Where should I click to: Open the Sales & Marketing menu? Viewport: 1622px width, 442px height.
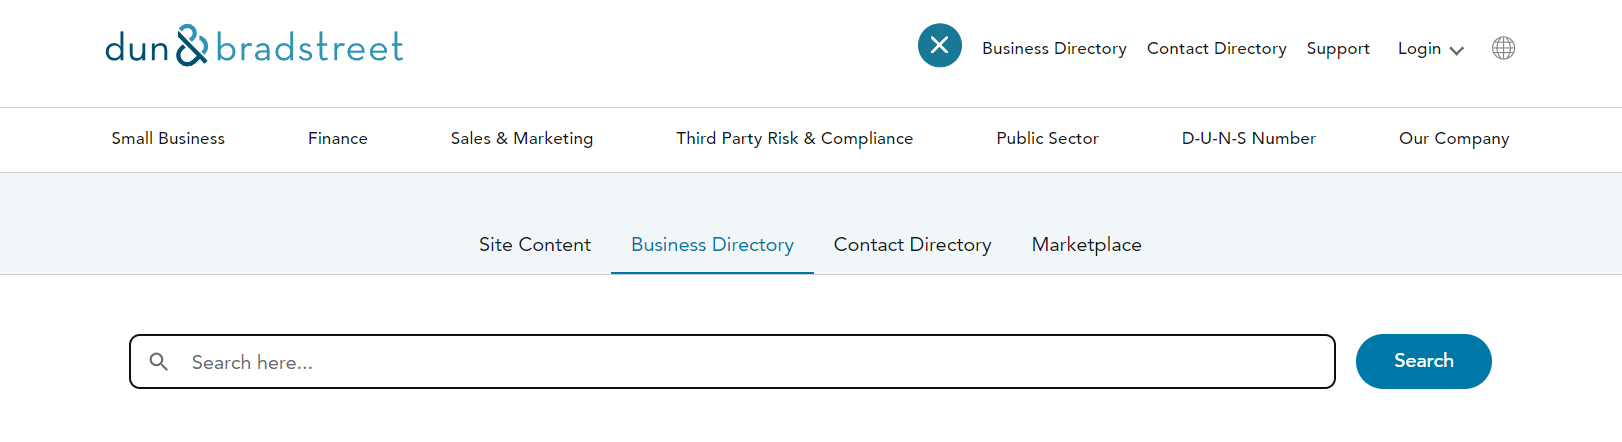coord(522,138)
